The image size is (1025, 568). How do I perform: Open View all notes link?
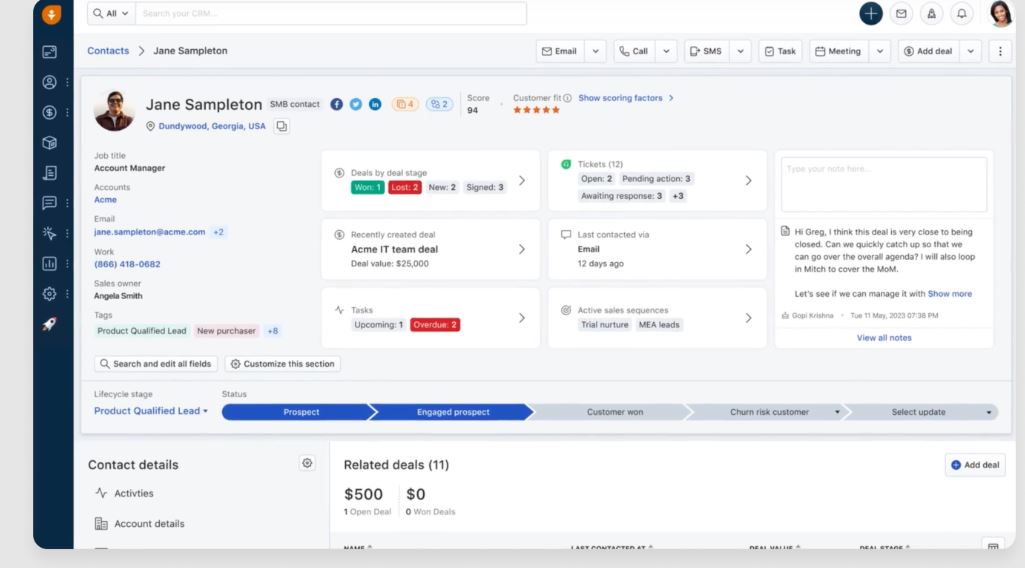(884, 338)
